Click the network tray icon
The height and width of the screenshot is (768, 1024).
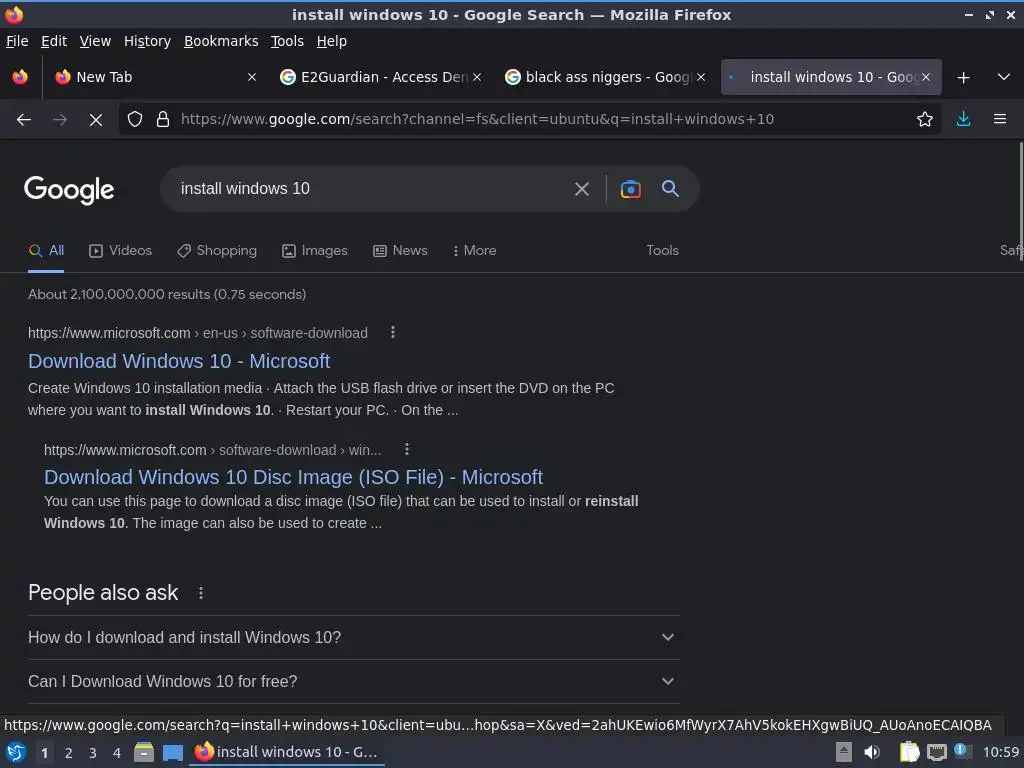click(936, 752)
